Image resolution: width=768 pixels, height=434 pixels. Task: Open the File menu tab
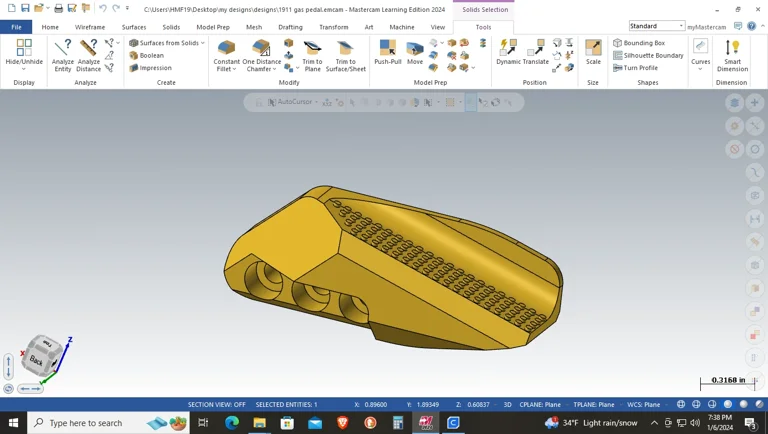16,27
